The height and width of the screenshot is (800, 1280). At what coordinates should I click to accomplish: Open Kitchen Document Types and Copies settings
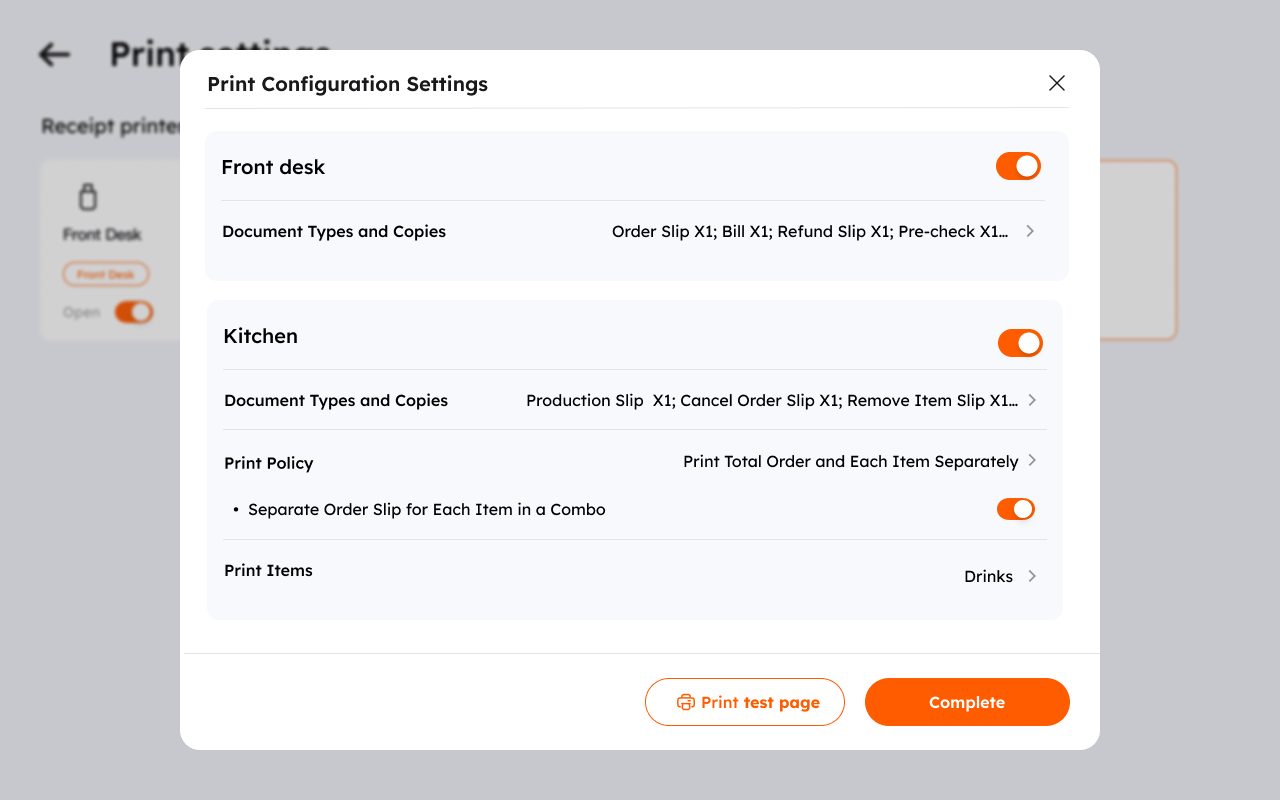tap(1034, 400)
